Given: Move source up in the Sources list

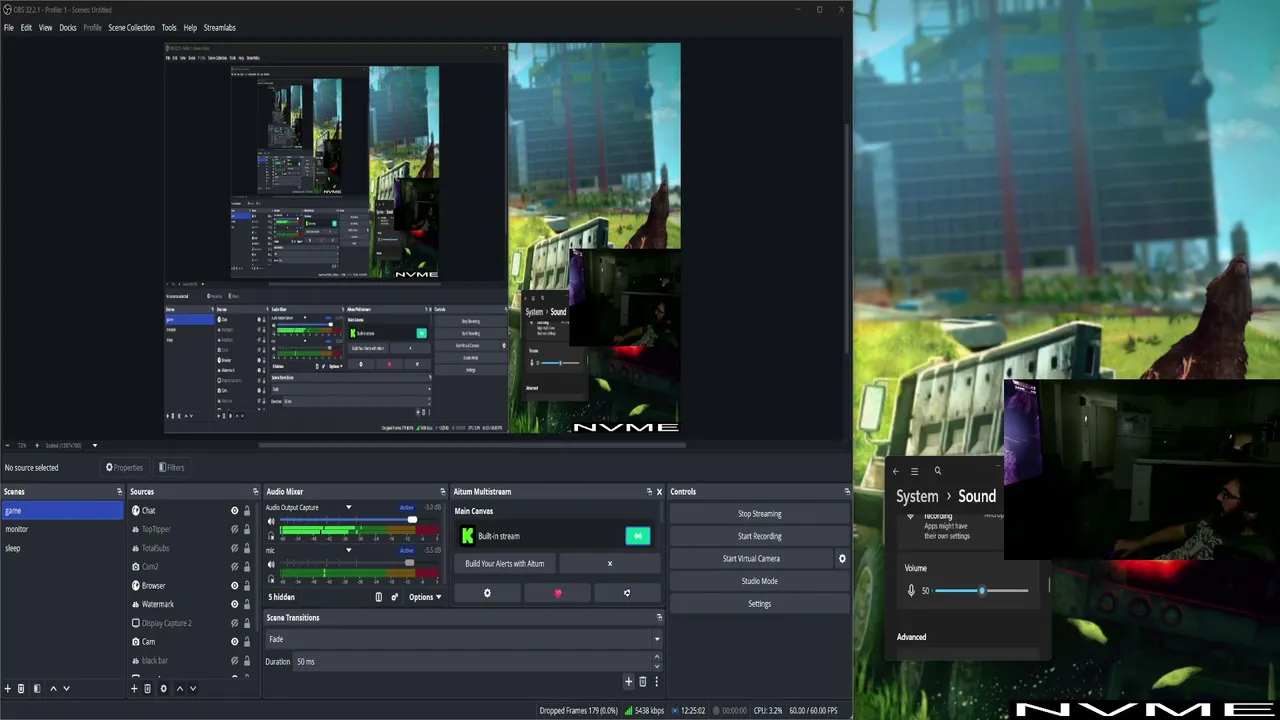Looking at the screenshot, I should 180,688.
